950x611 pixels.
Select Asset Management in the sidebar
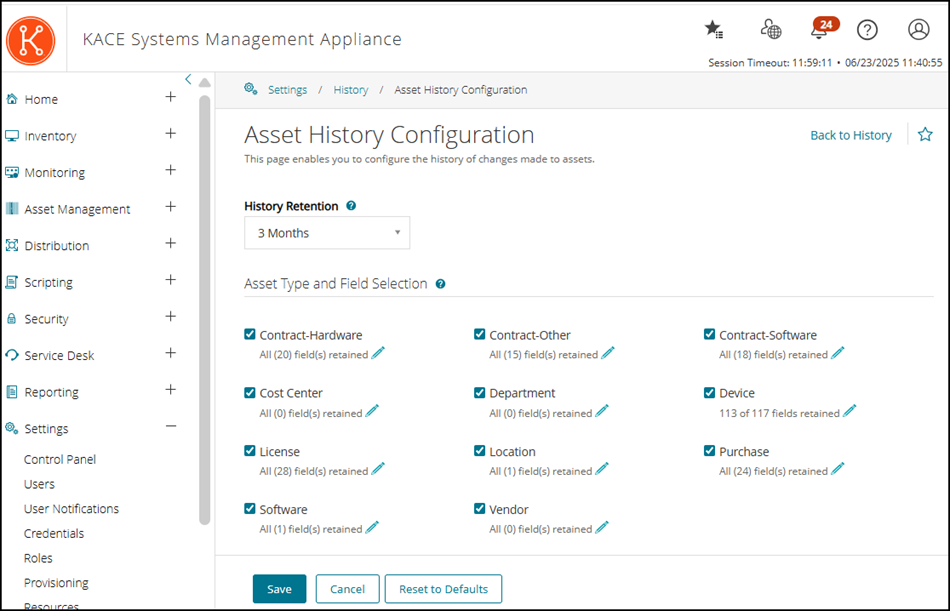79,209
